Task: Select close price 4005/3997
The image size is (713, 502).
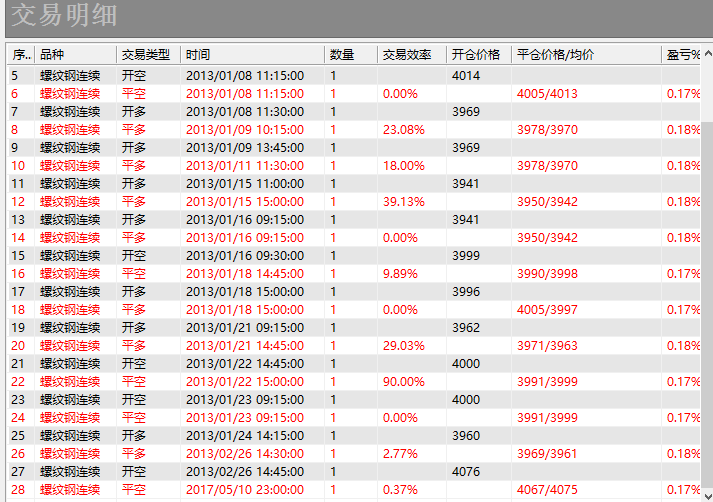Action: coord(547,310)
